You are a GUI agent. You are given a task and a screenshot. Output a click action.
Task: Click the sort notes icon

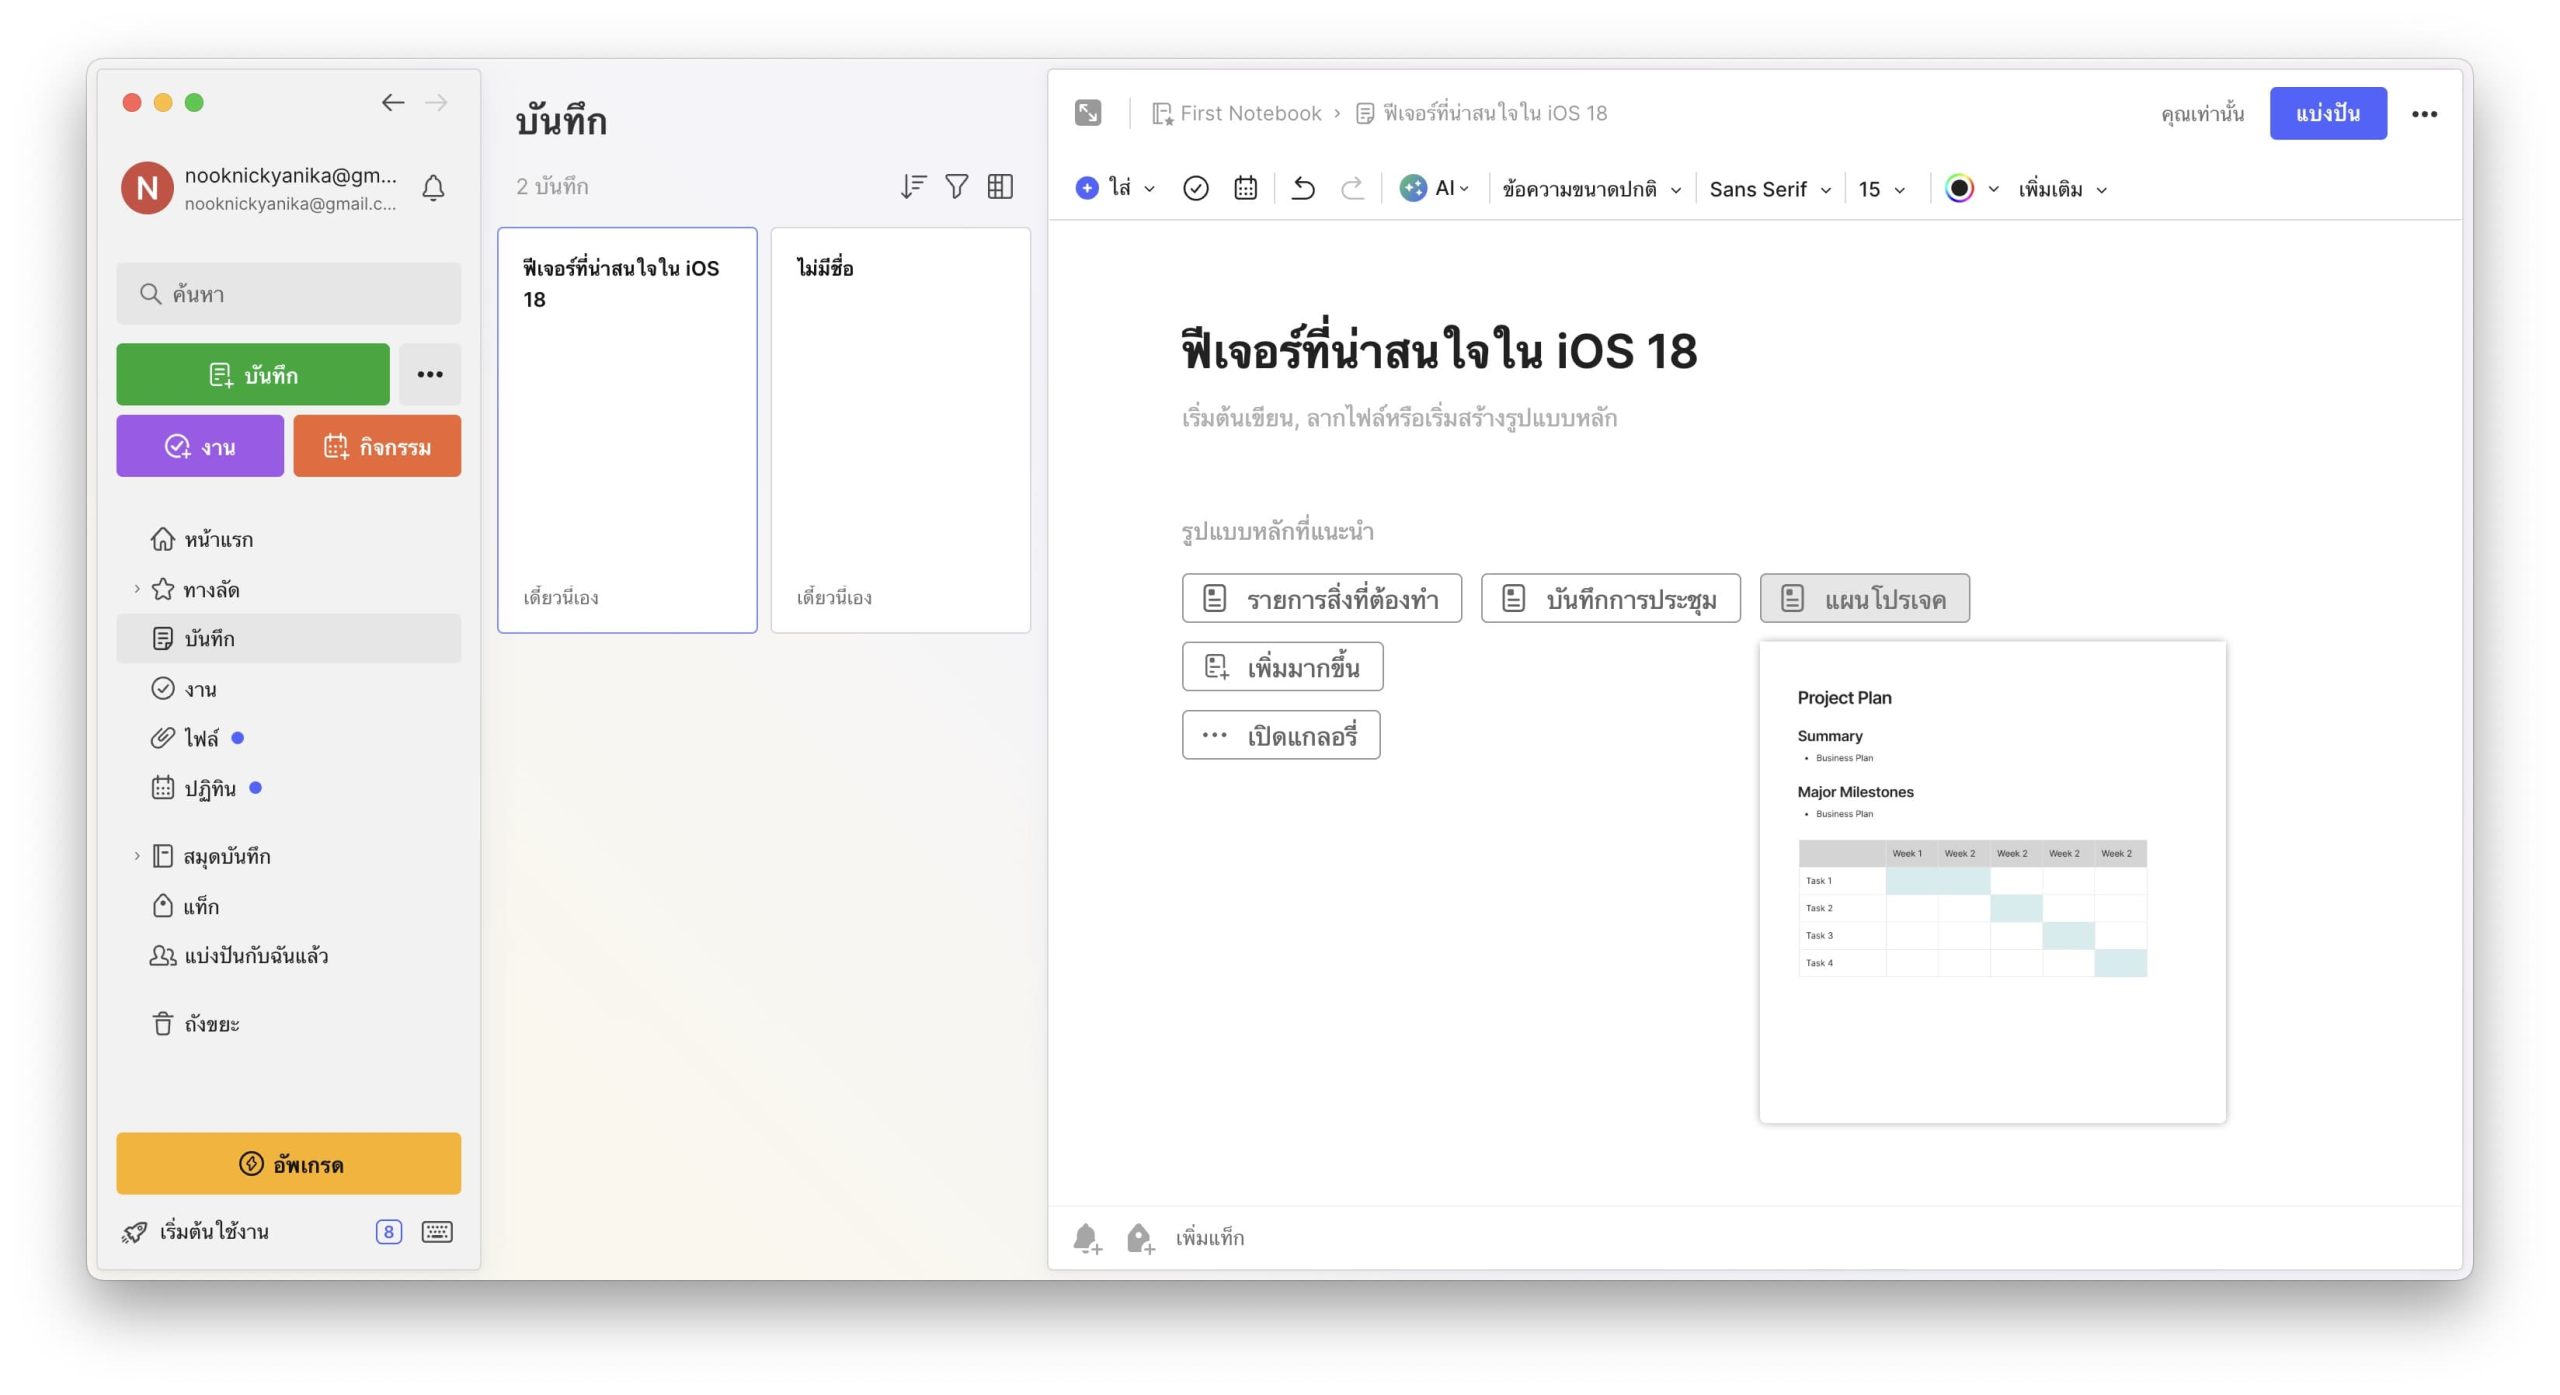tap(912, 186)
